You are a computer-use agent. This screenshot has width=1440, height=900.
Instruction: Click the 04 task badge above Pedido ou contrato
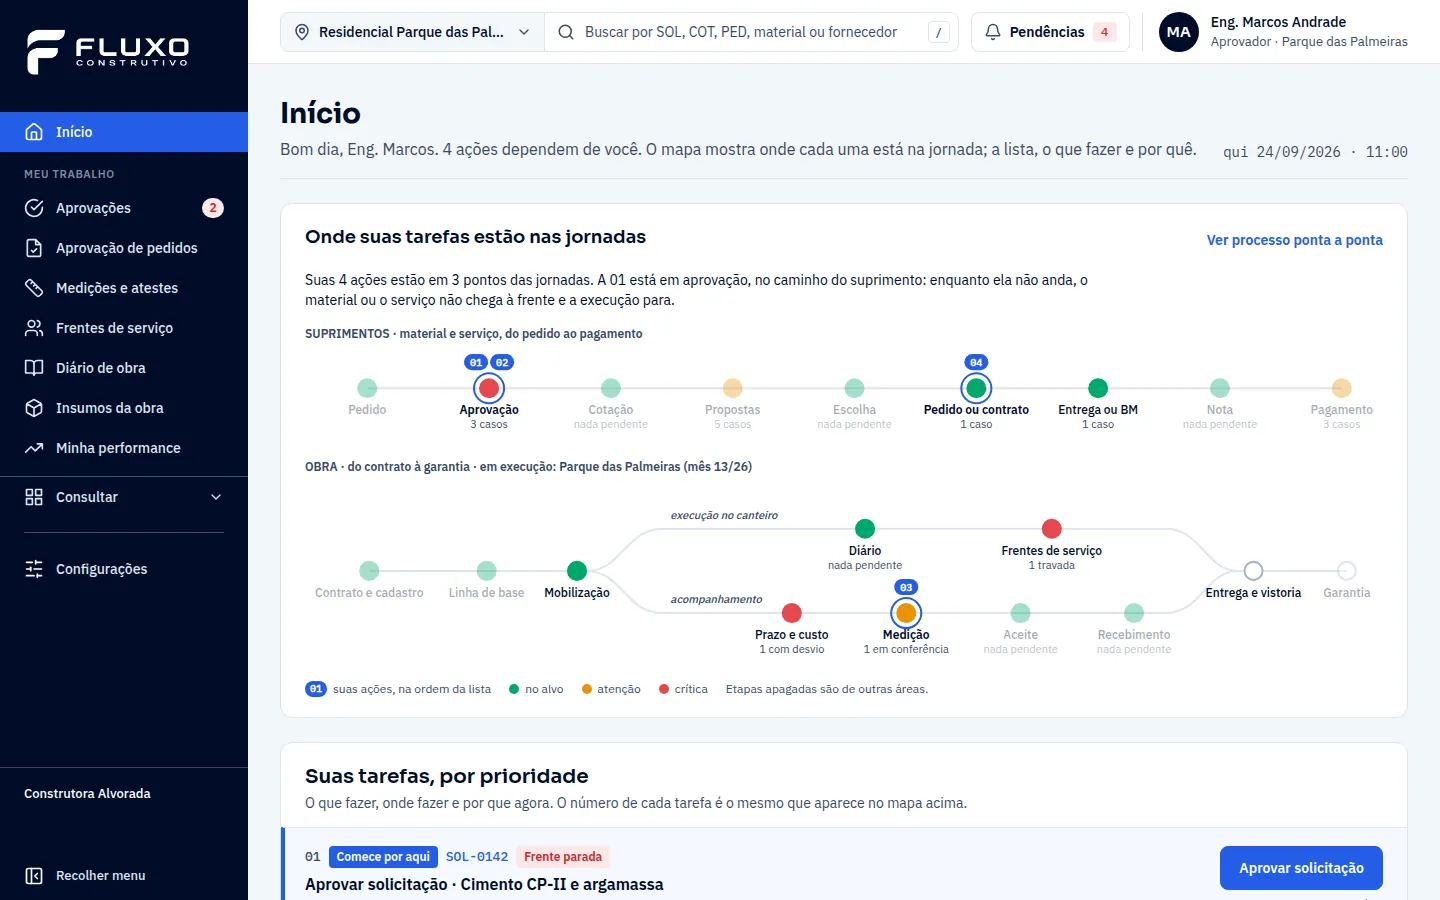(976, 362)
